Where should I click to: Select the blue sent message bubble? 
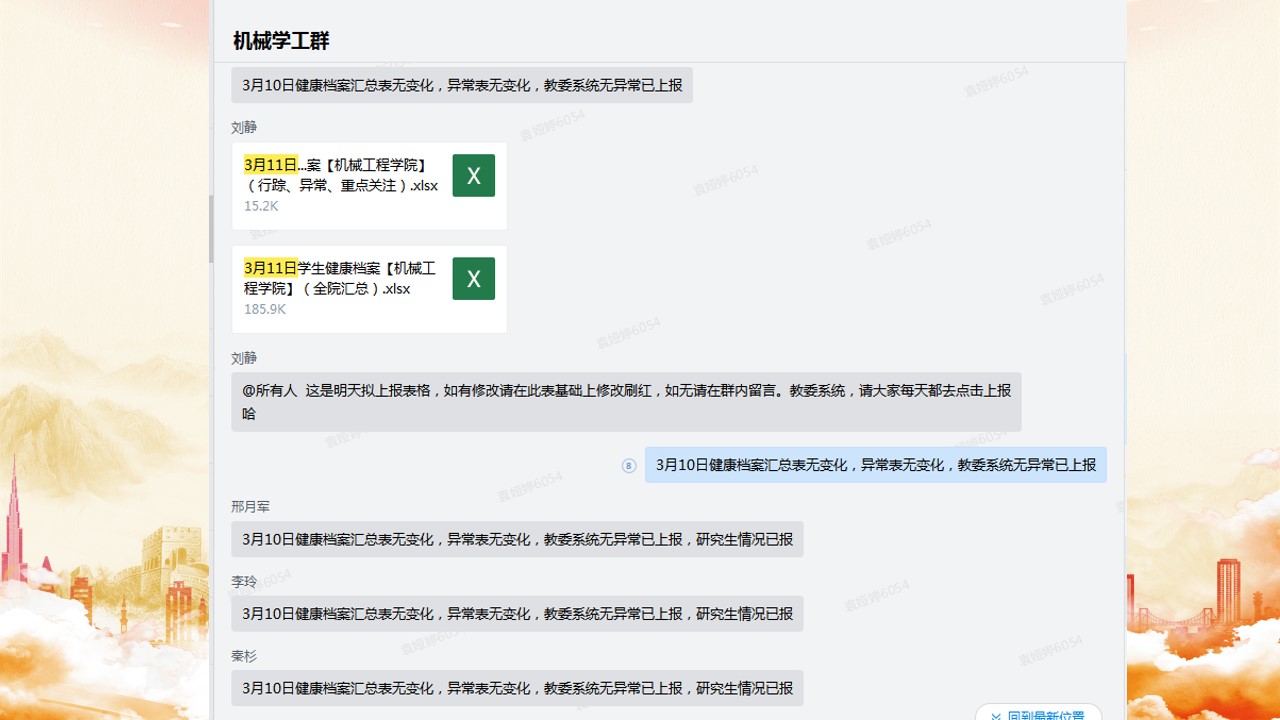pyautogui.click(x=875, y=465)
